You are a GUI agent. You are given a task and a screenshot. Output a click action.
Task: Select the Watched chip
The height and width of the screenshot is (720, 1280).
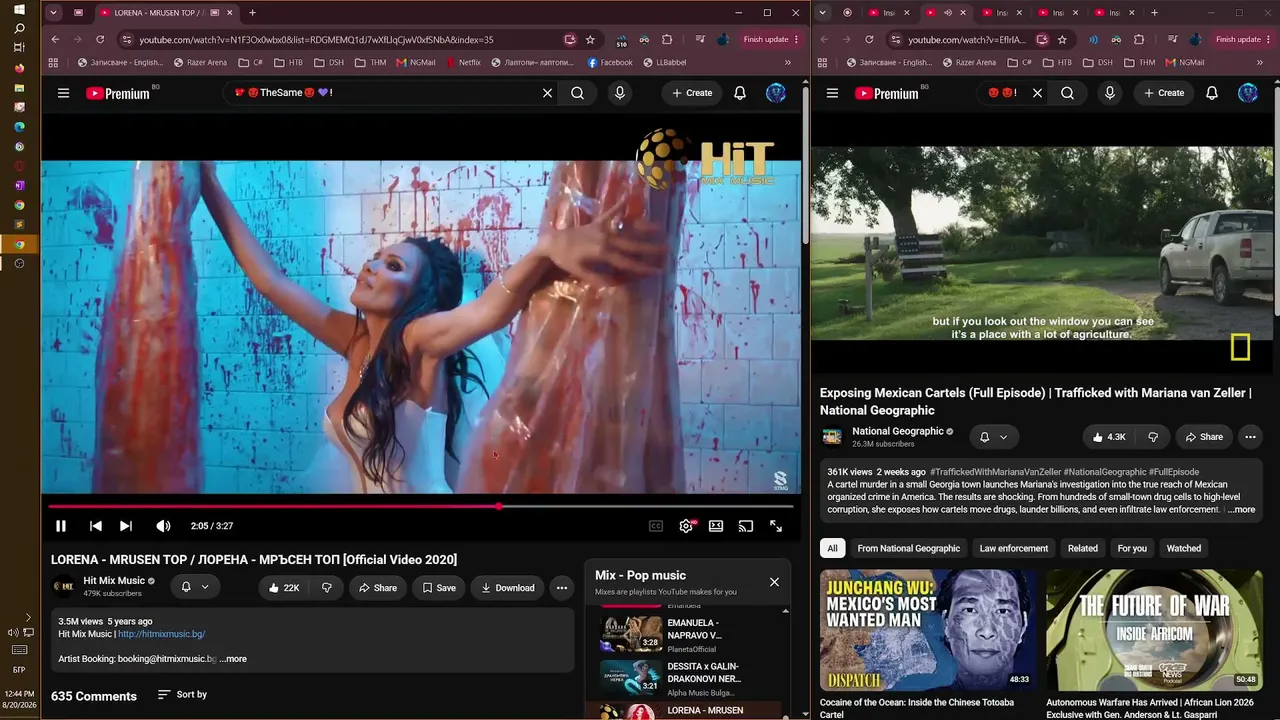tap(1184, 548)
